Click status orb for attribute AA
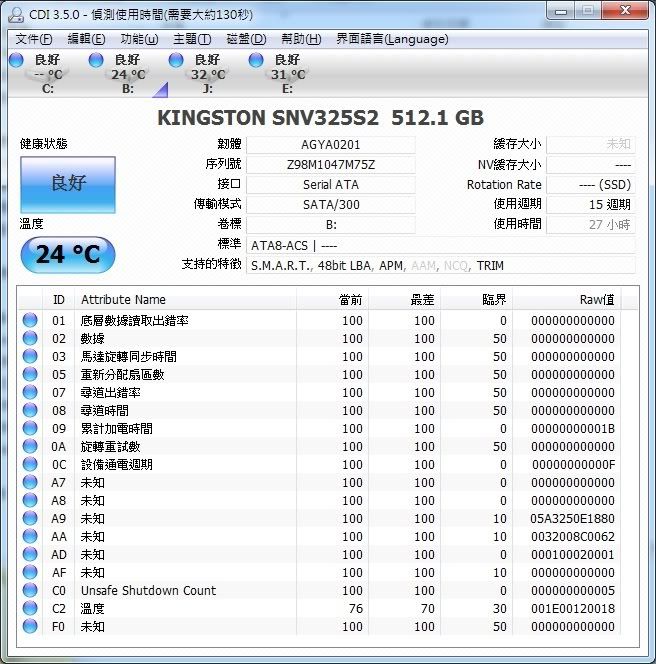 click(x=30, y=536)
